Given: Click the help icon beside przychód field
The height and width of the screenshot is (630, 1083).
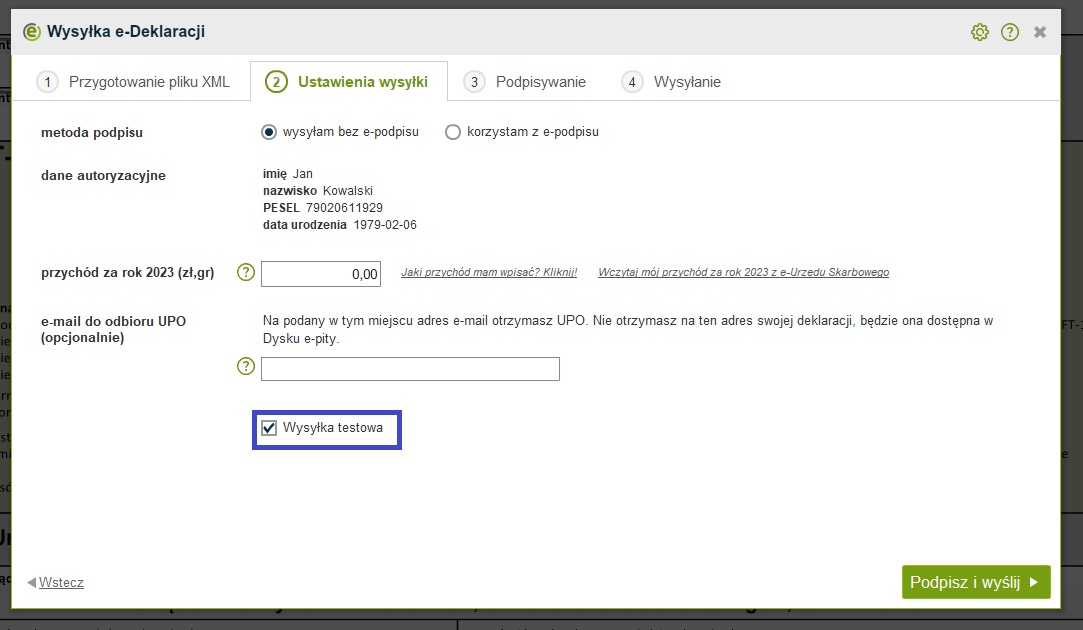Looking at the screenshot, I should 246,272.
